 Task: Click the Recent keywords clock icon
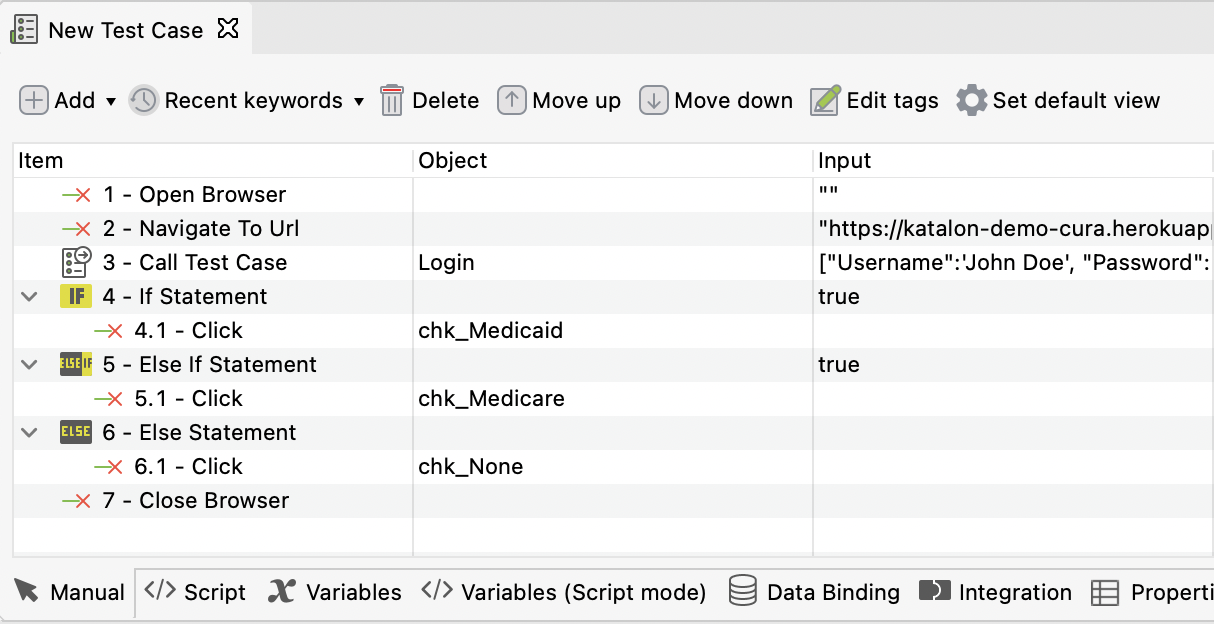[144, 100]
